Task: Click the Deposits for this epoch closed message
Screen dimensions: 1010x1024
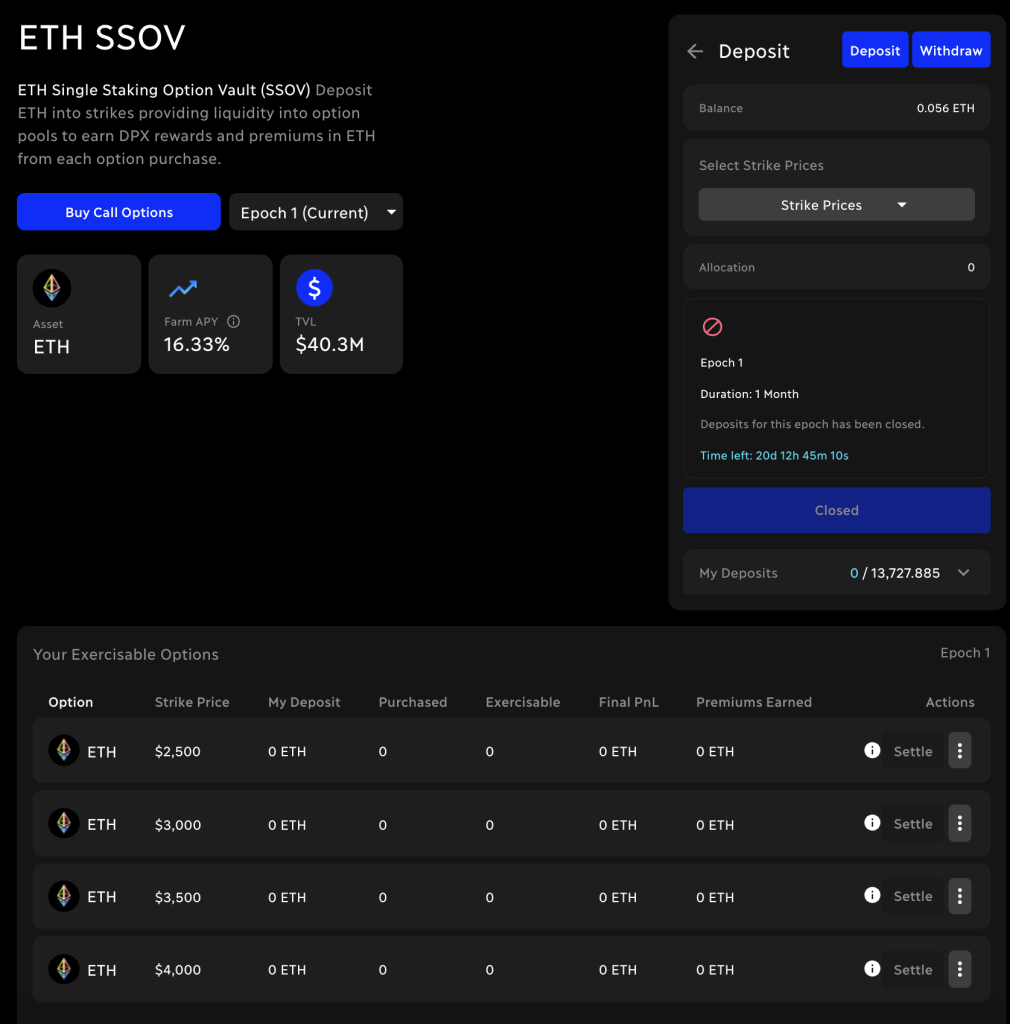Action: tap(812, 424)
